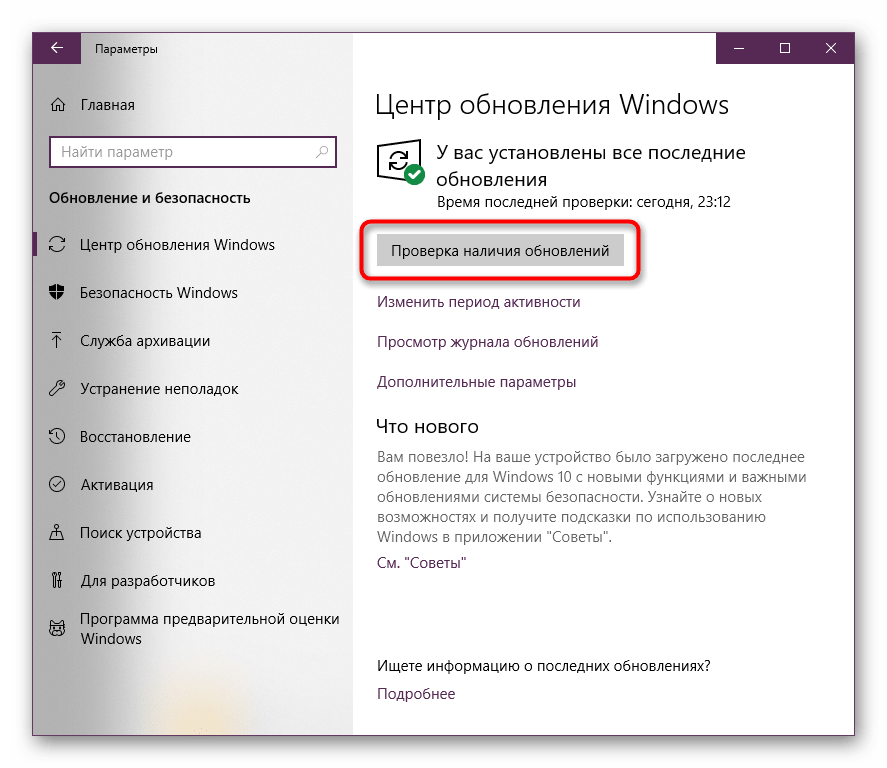Viewport: 887px width, 768px height.
Task: Open Главная via the home icon
Action: [58, 105]
